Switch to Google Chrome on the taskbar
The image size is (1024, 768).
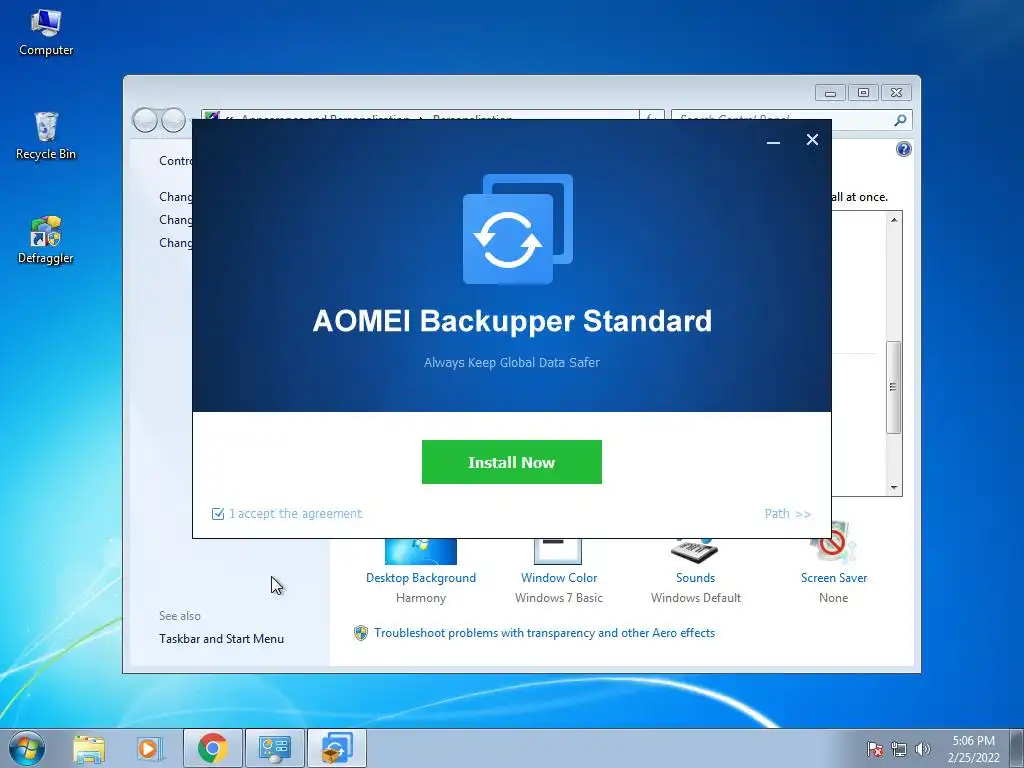213,748
